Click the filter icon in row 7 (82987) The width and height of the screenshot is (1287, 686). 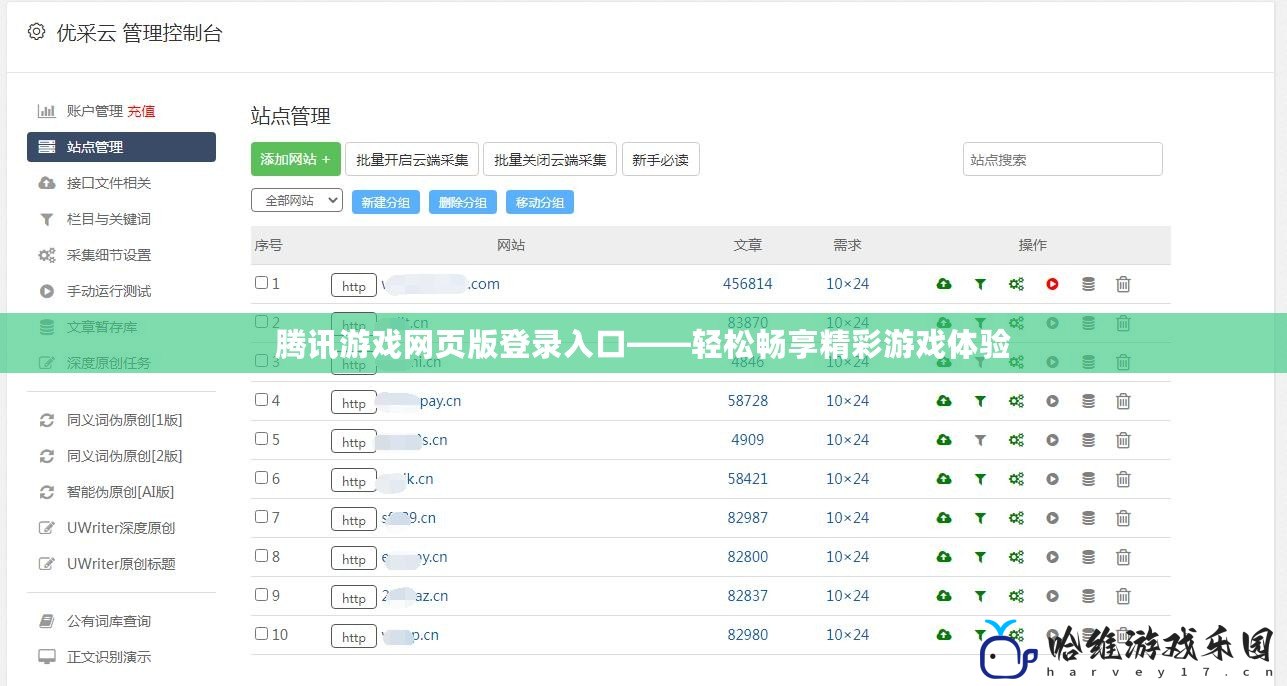[980, 518]
